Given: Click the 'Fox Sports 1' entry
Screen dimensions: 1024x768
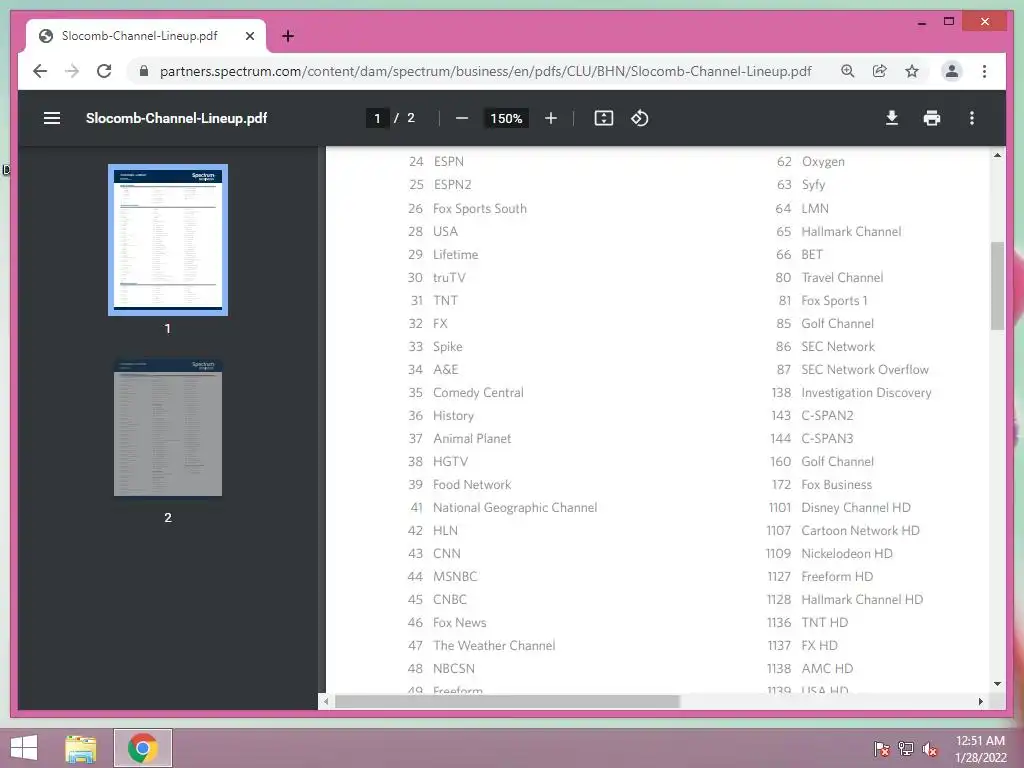Looking at the screenshot, I should pyautogui.click(x=834, y=300).
